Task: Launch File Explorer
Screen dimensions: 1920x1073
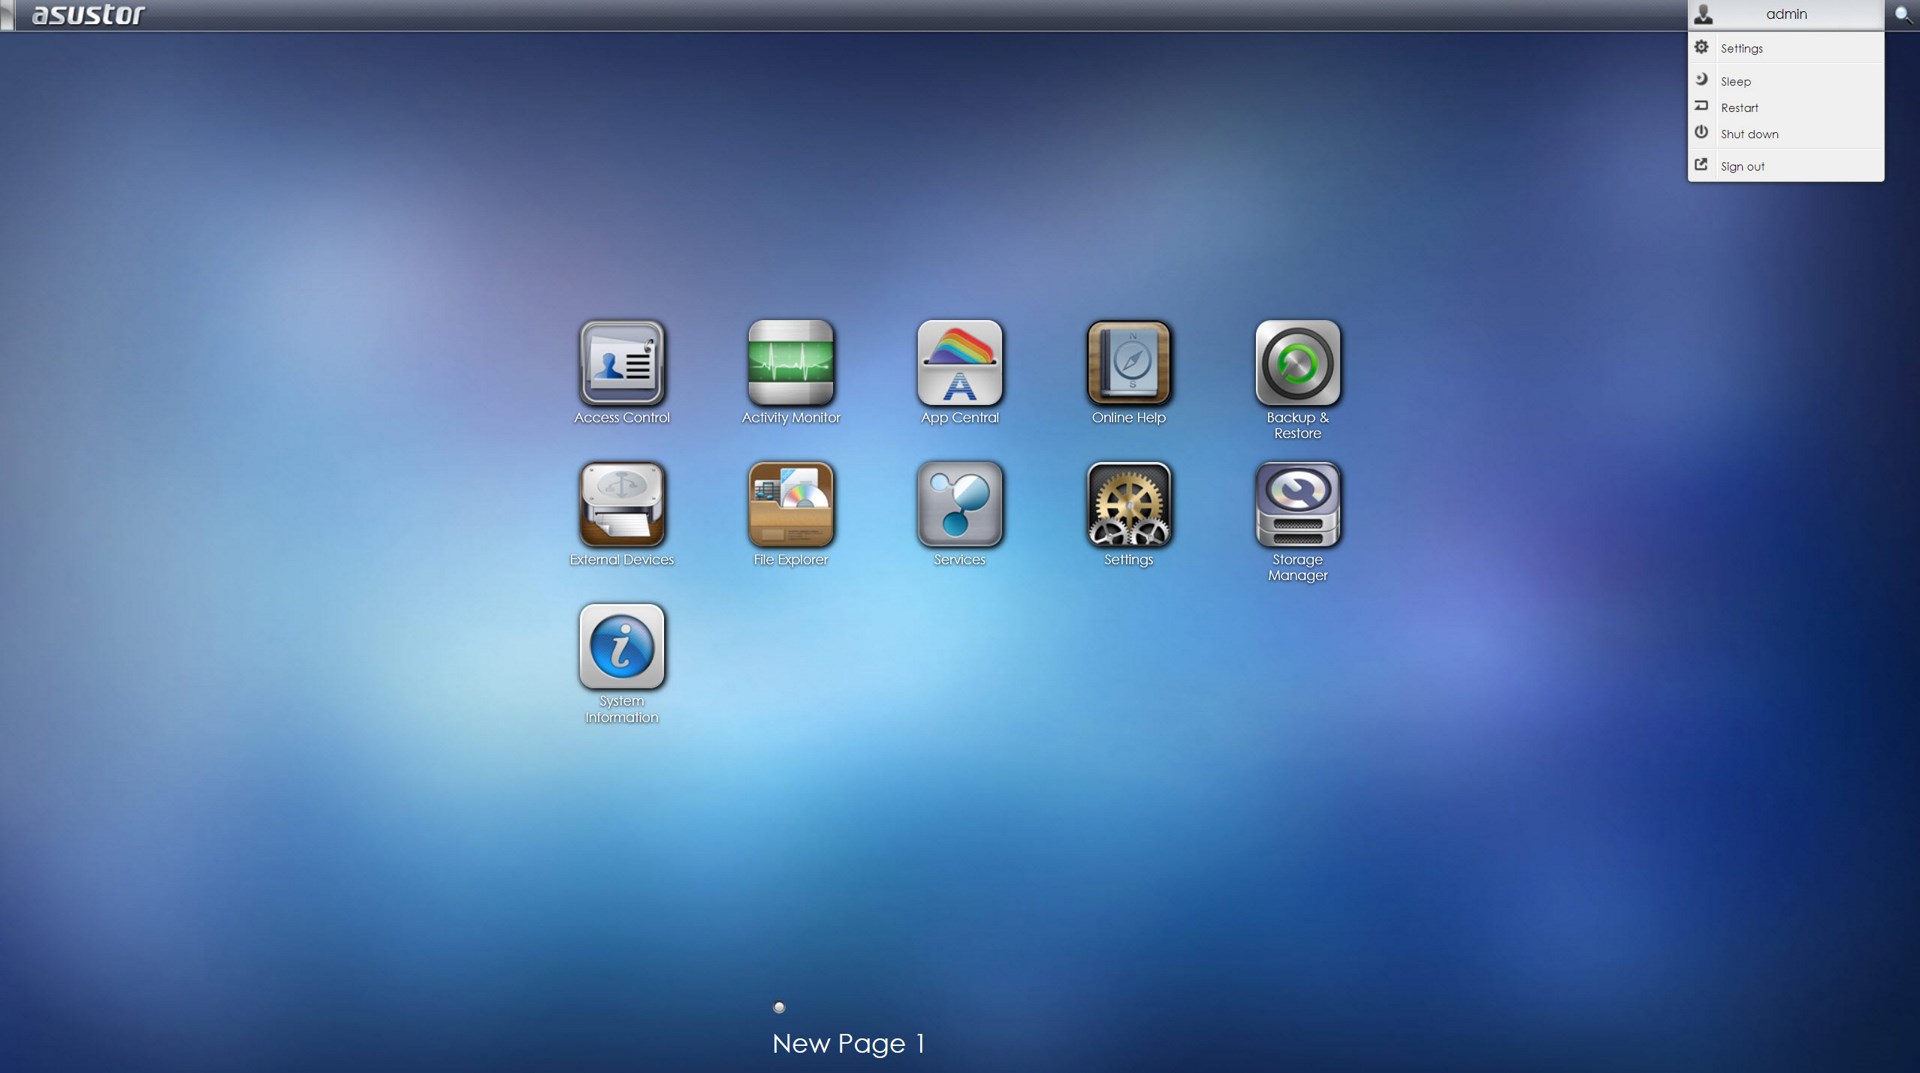Action: (790, 505)
